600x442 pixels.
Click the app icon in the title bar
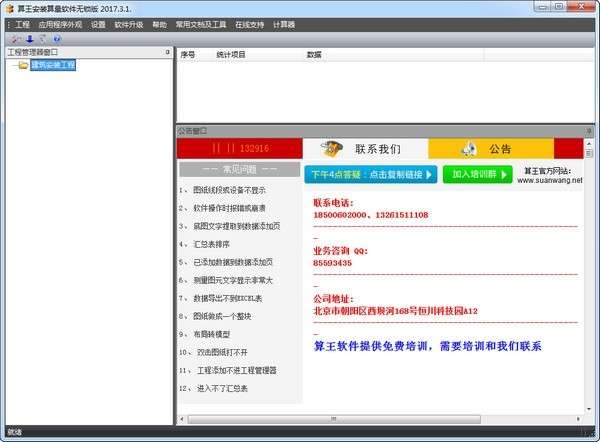[x=10, y=8]
